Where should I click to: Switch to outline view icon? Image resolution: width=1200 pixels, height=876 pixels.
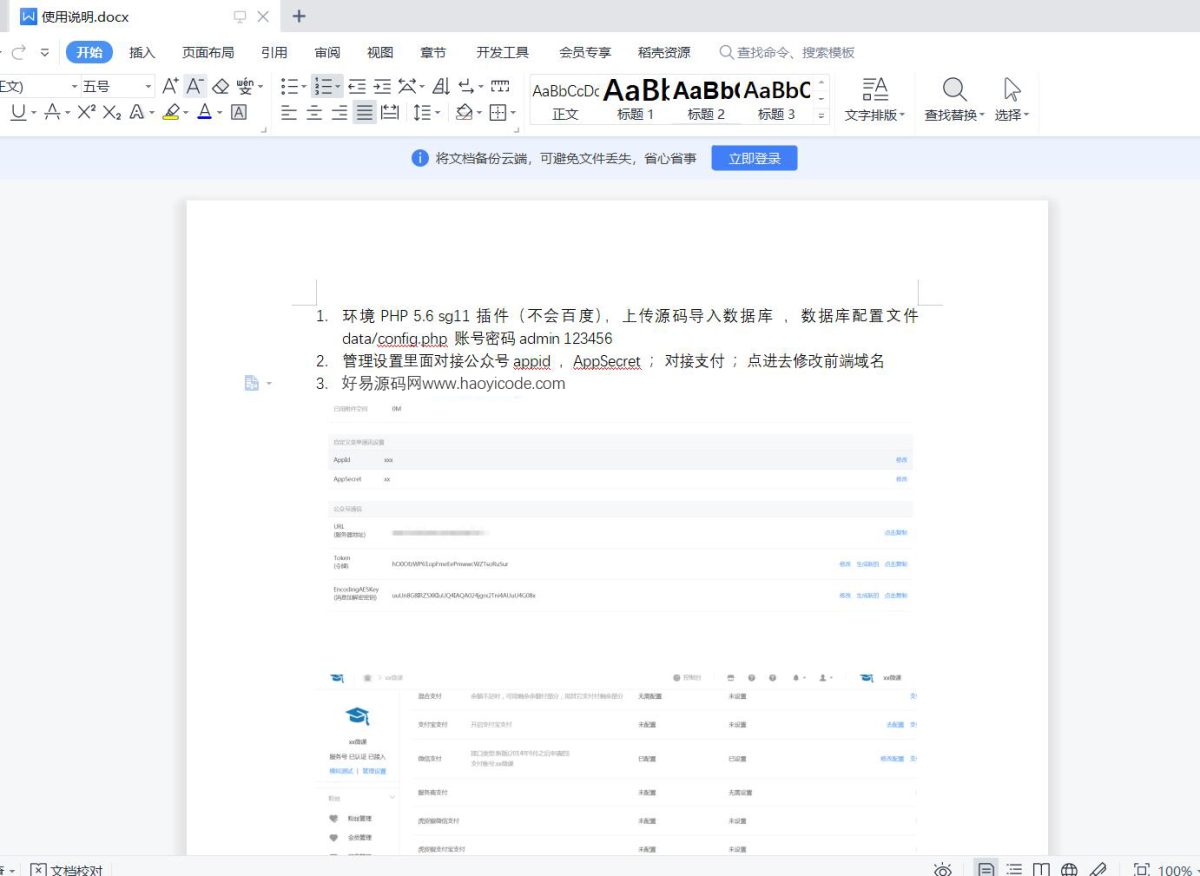click(1014, 869)
